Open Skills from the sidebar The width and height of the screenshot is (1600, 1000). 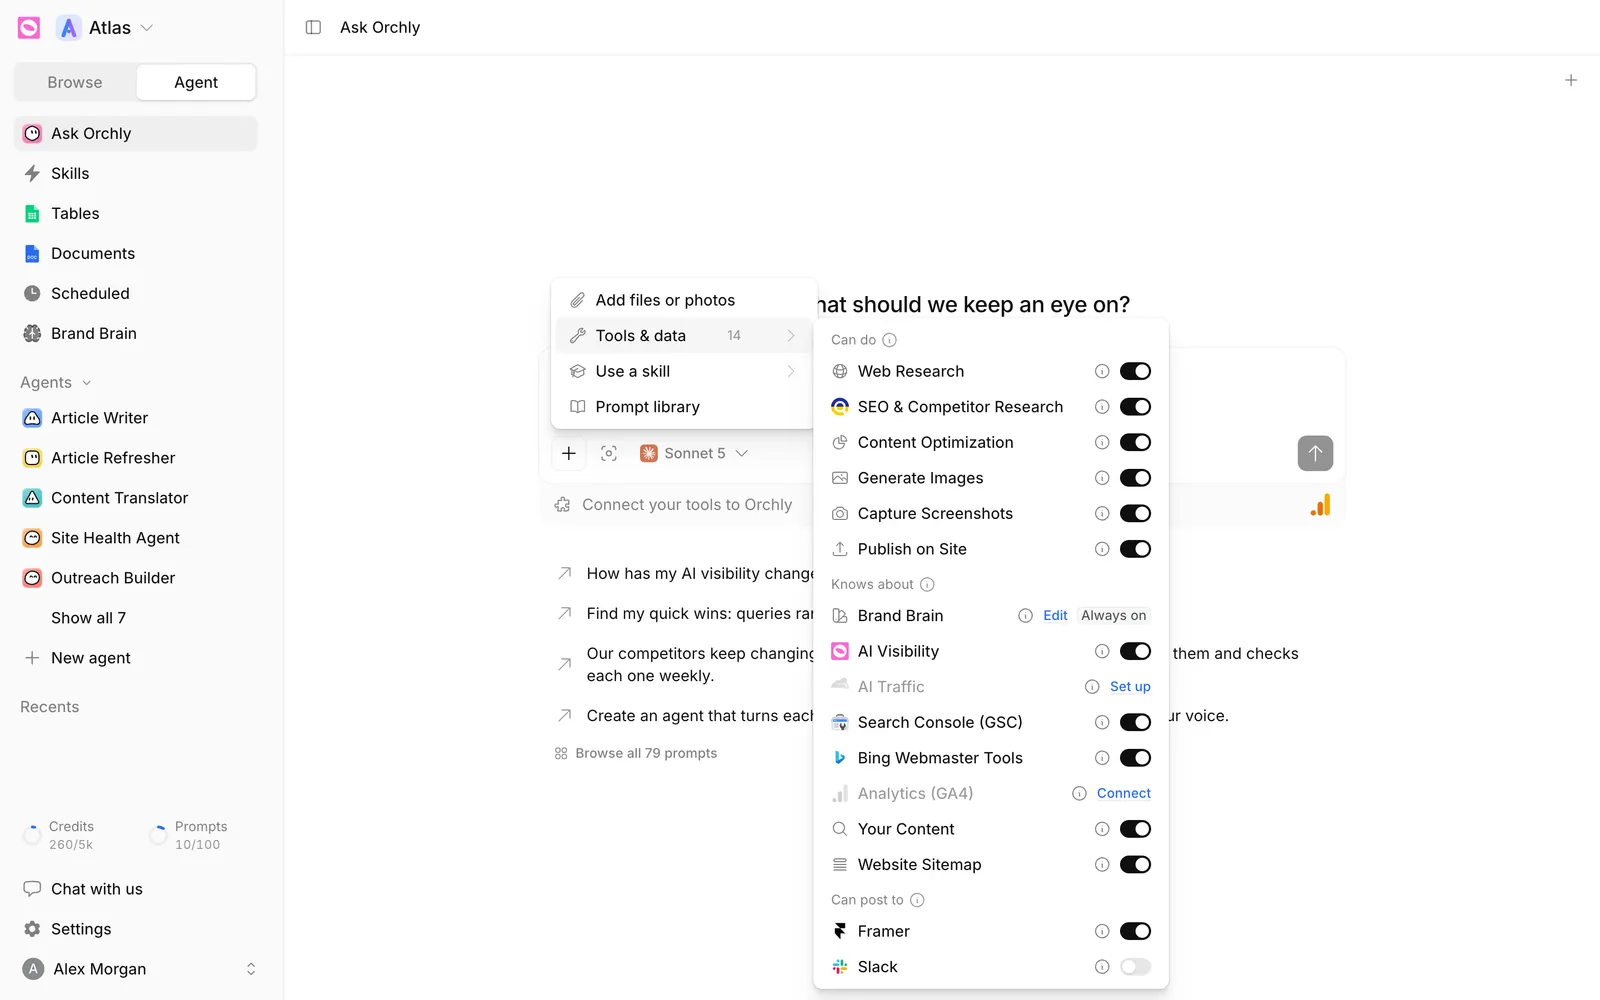136,173
